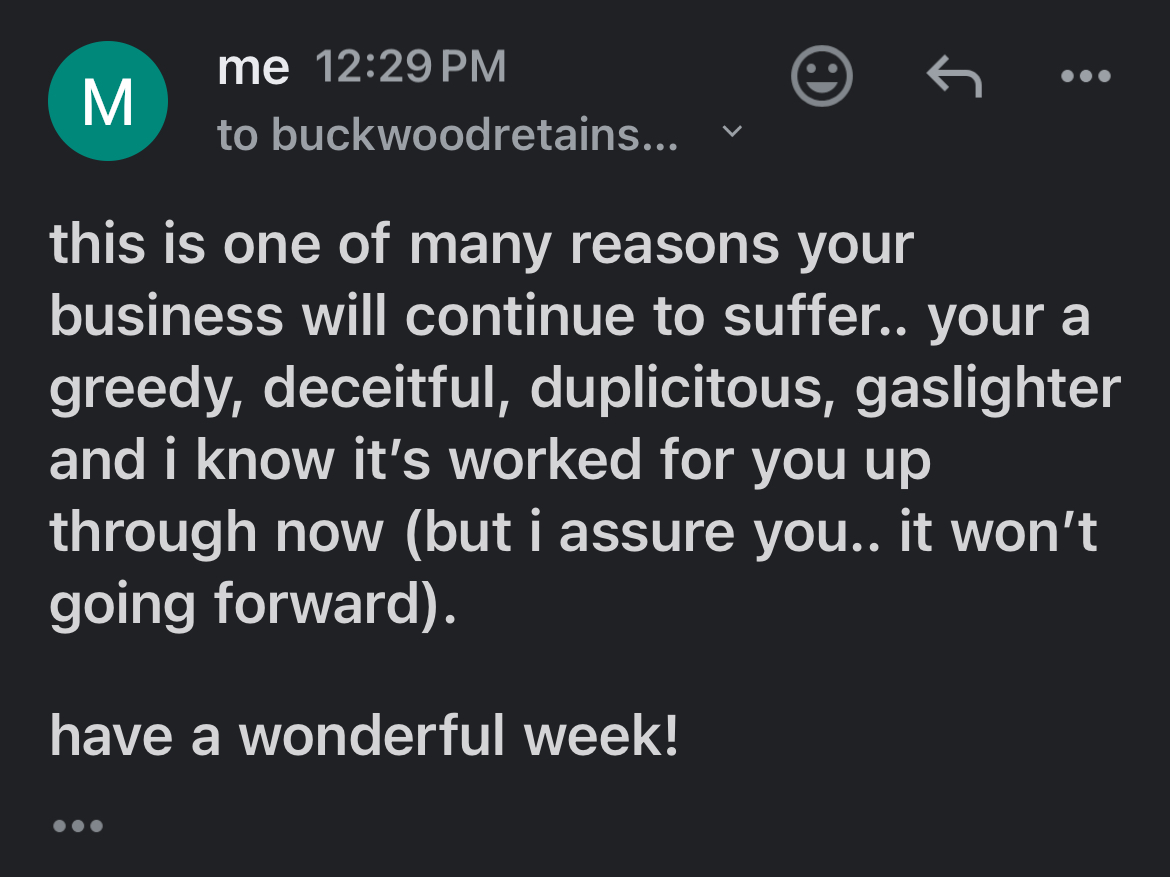This screenshot has width=1170, height=877.
Task: Click the 'have a wonderful week!' line
Action: (x=364, y=736)
